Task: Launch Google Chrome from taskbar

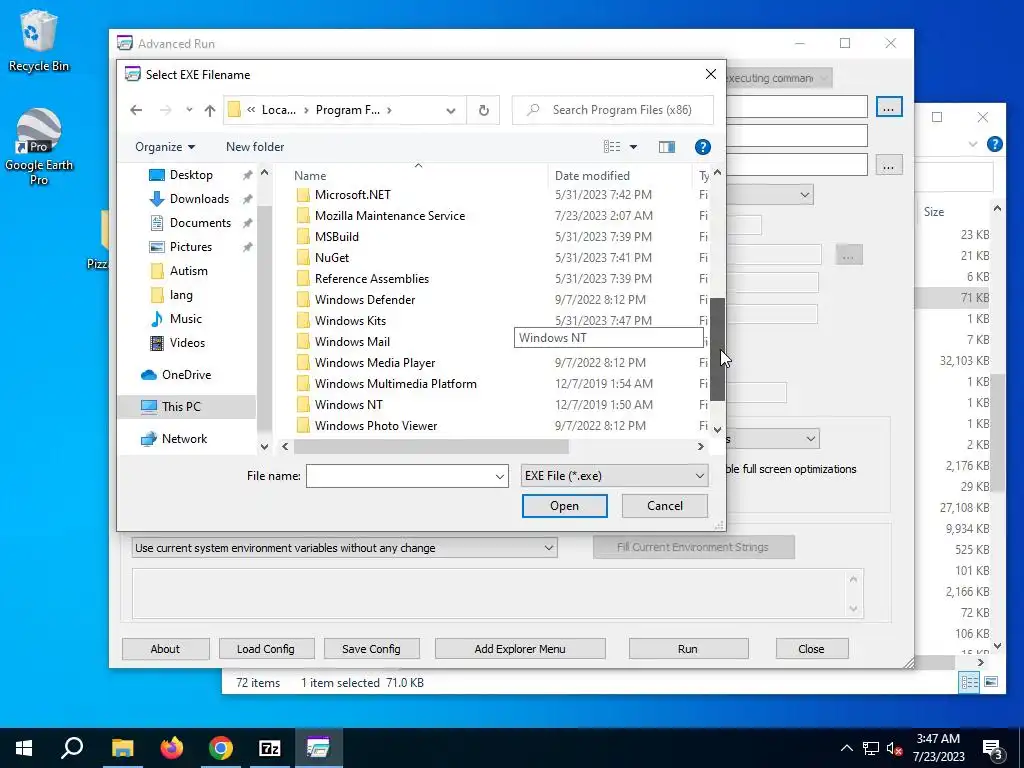Action: pos(221,748)
